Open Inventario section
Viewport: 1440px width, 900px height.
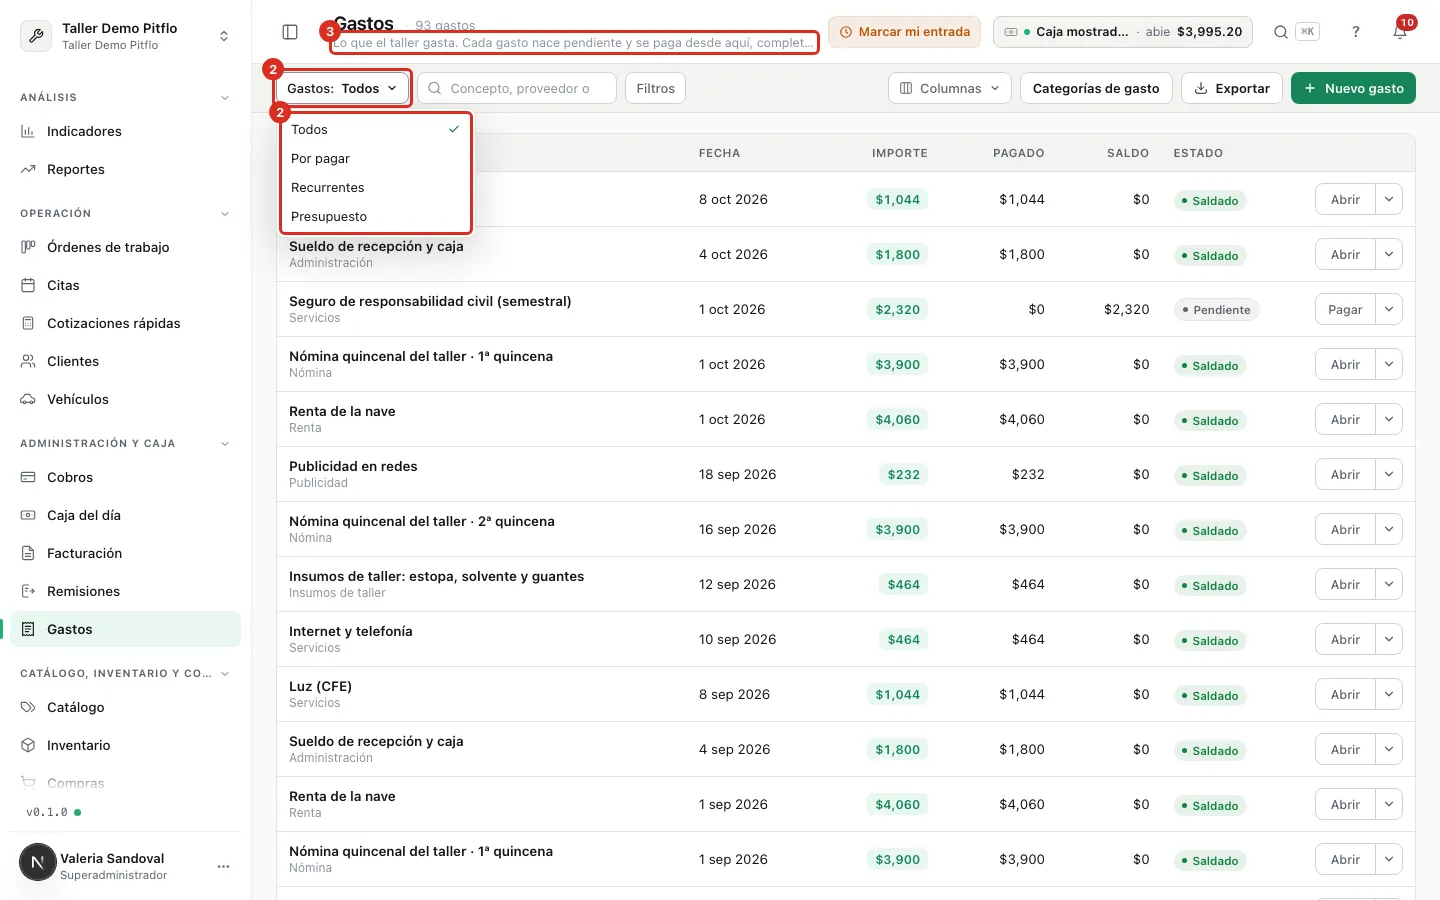click(125, 745)
